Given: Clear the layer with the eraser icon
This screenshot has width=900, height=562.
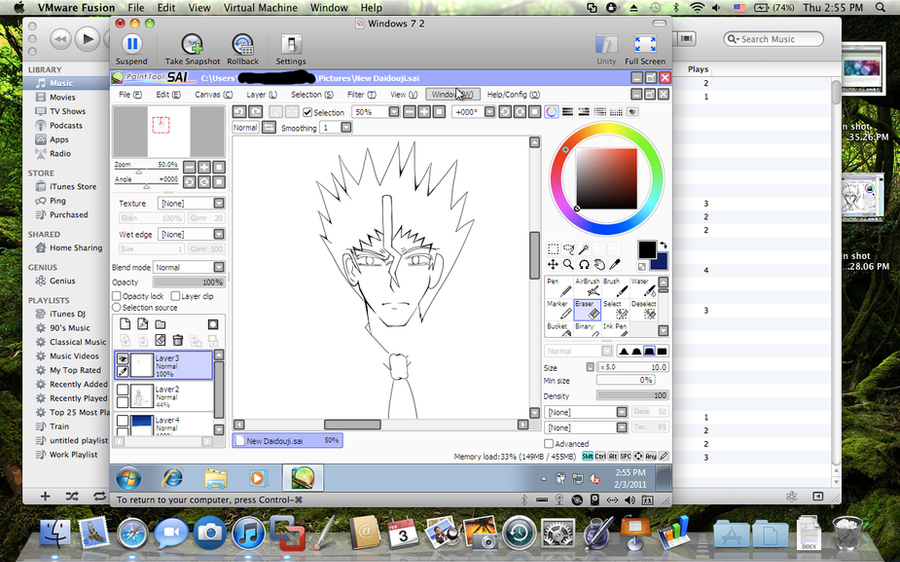Looking at the screenshot, I should coord(160,340).
